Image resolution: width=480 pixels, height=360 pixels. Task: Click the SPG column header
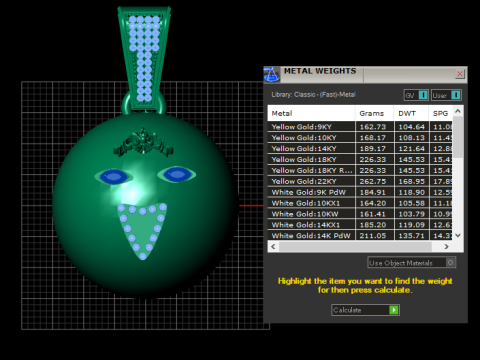[x=440, y=113]
